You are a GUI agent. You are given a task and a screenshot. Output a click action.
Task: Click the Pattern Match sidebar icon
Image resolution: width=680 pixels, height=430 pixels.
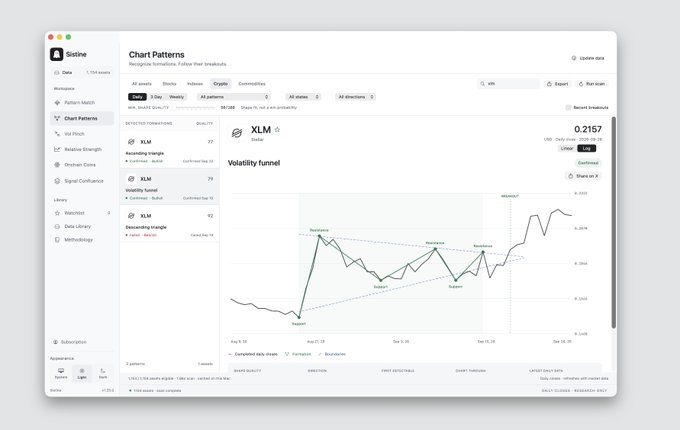tap(57, 103)
